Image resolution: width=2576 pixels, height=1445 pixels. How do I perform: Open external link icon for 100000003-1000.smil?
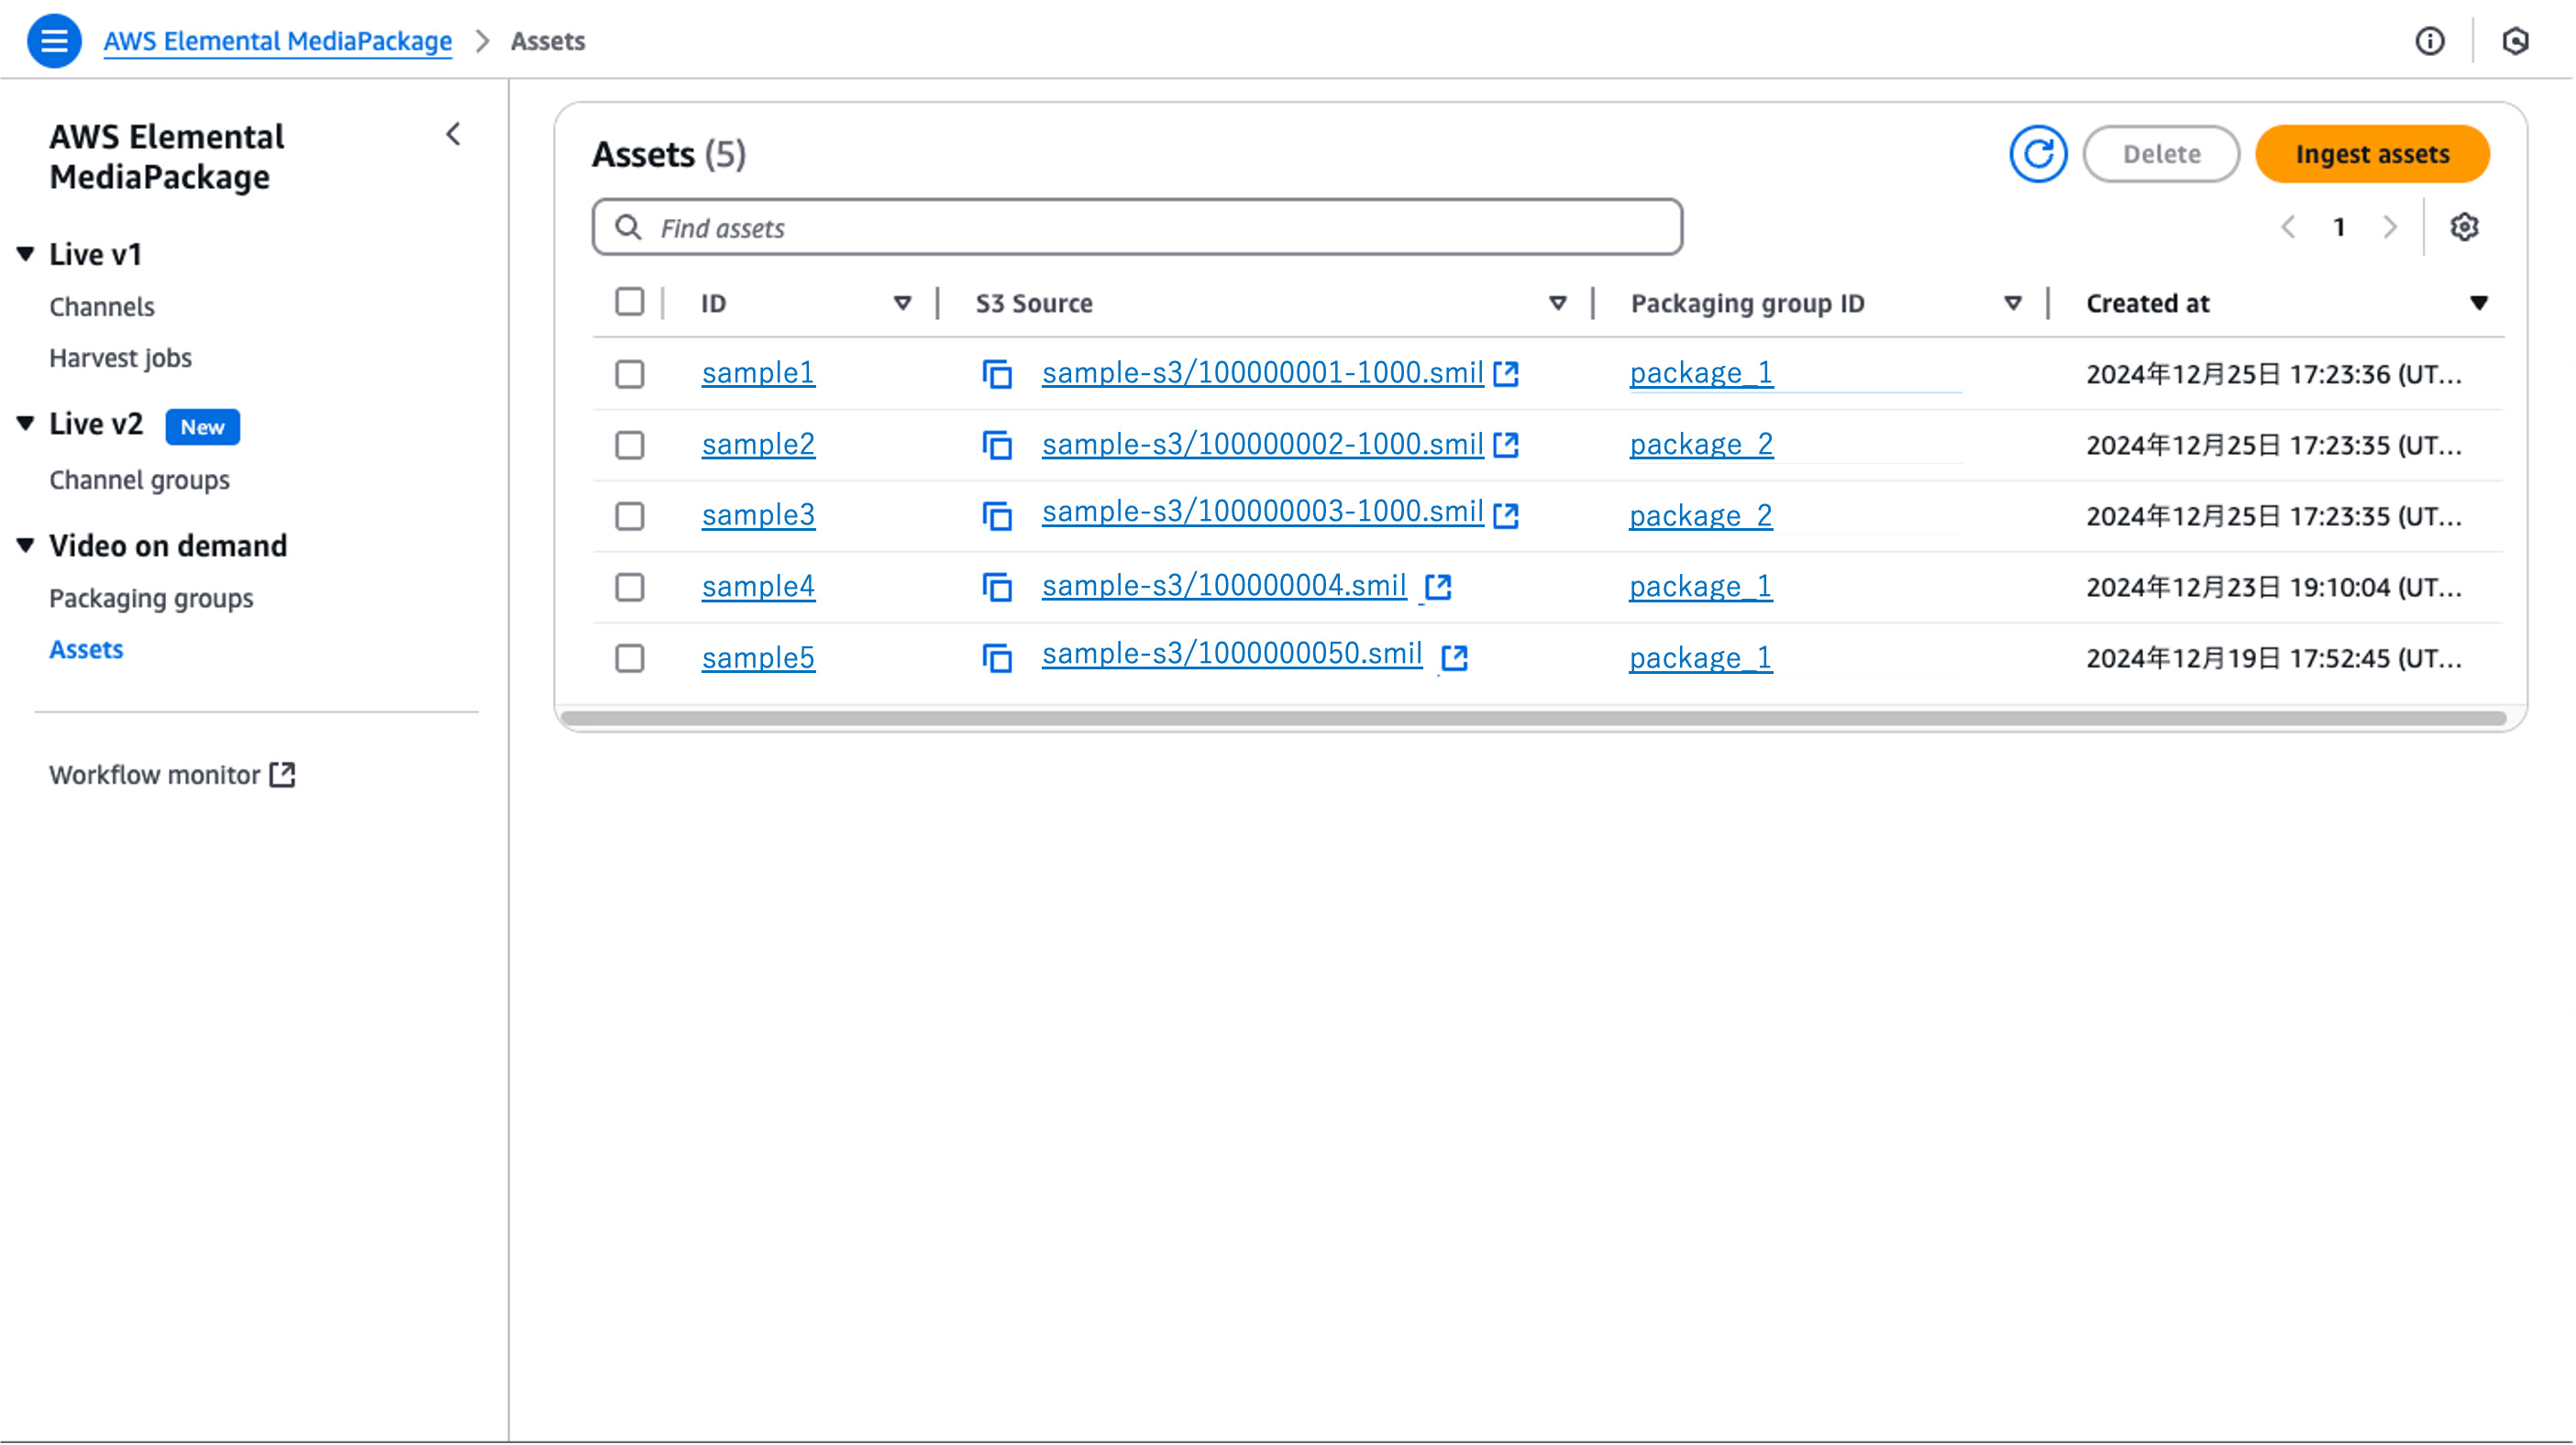coord(1506,516)
